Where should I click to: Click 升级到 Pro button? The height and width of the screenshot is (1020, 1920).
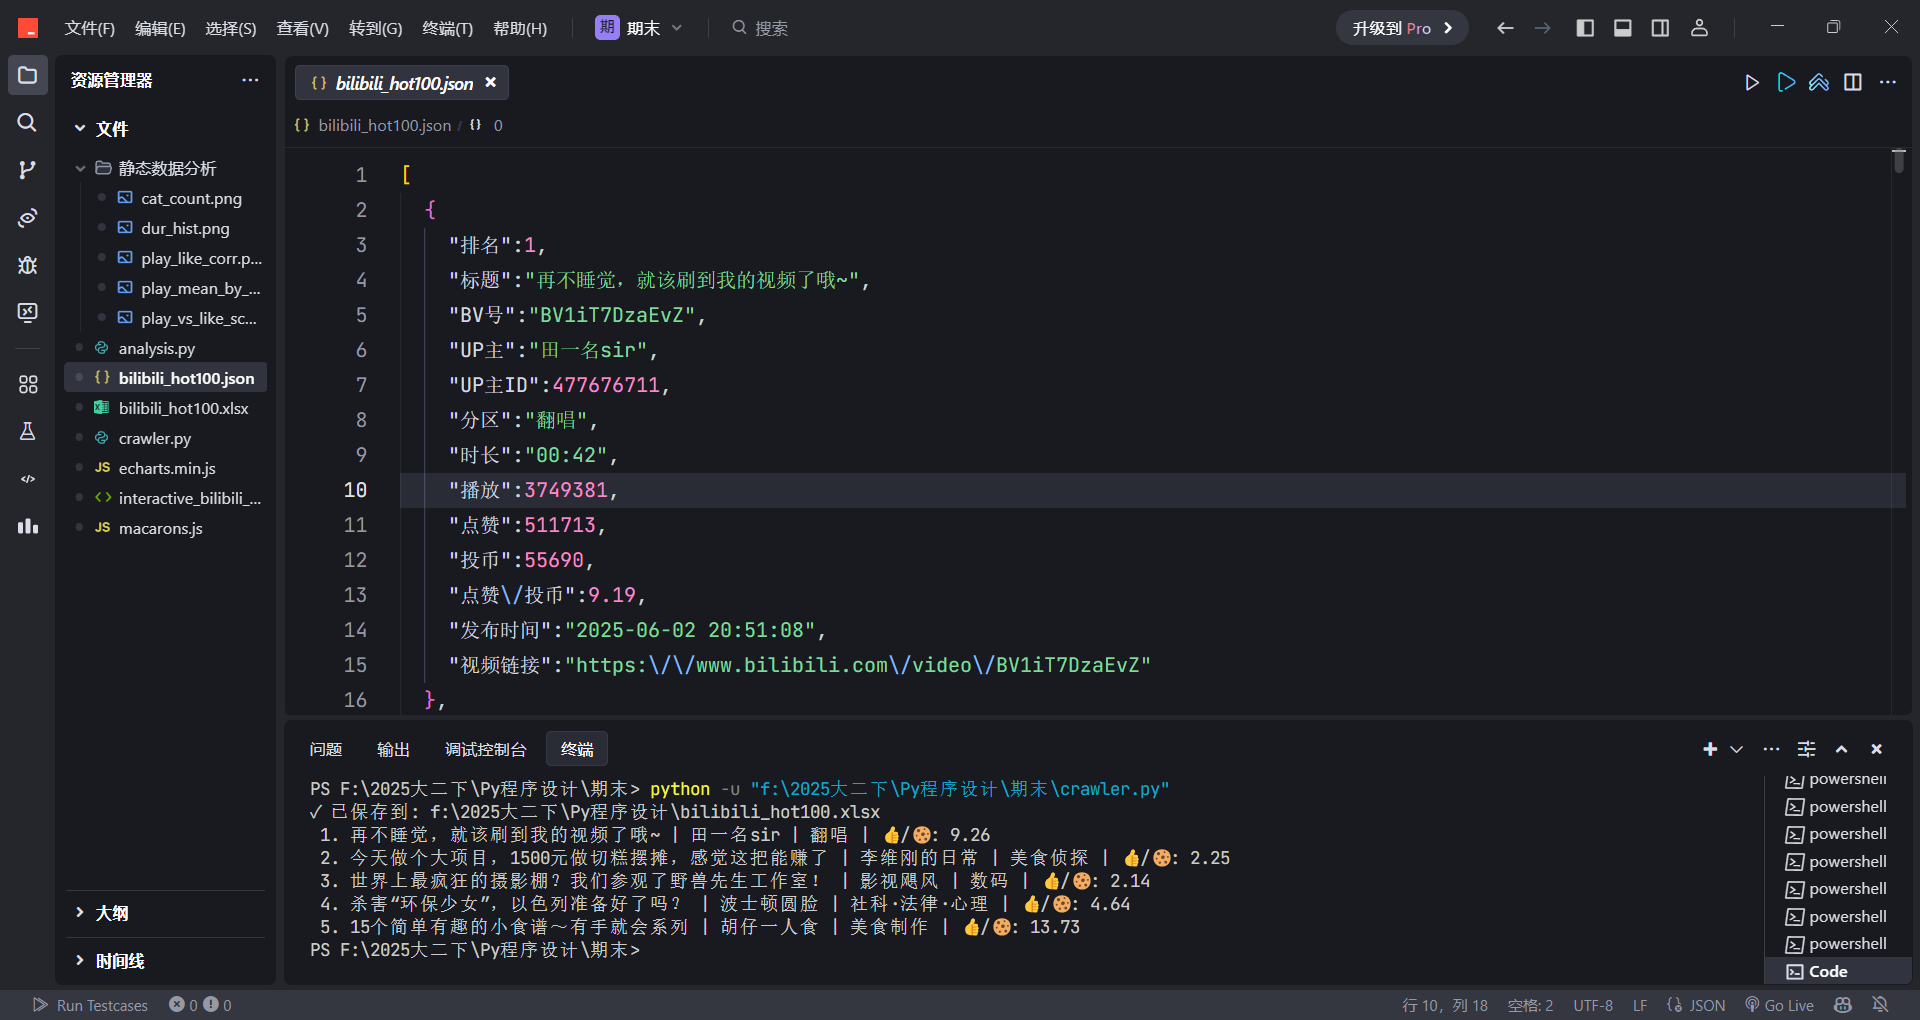1402,28
